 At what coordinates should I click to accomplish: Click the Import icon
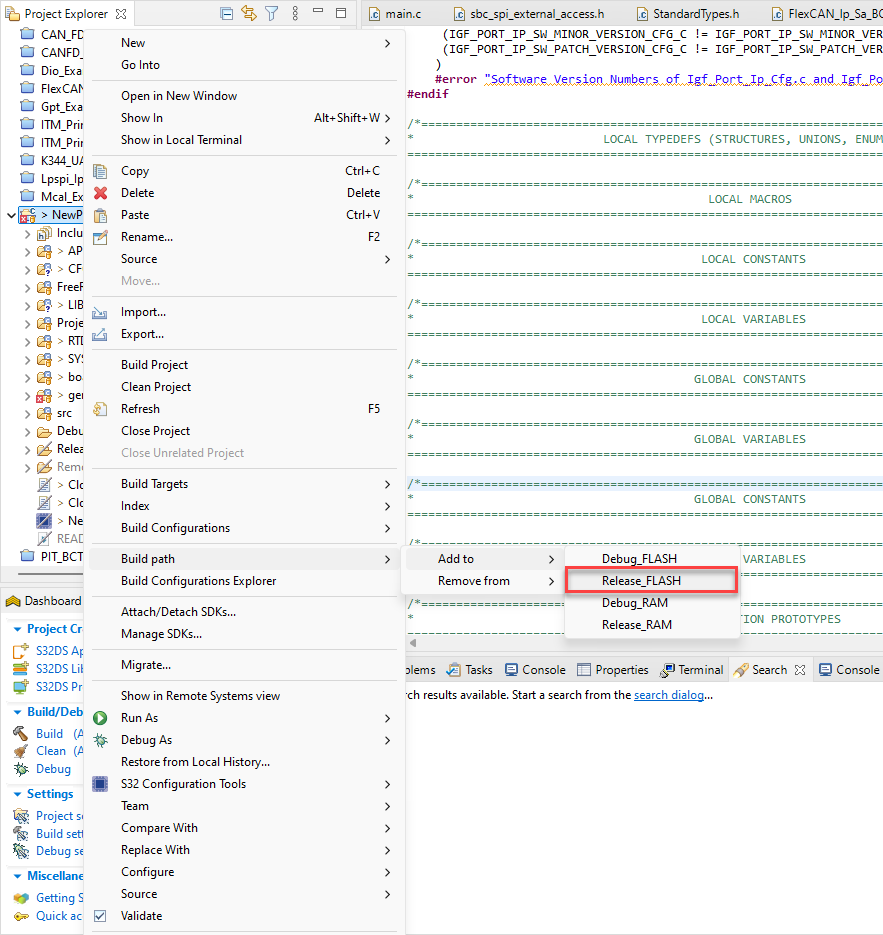[100, 312]
